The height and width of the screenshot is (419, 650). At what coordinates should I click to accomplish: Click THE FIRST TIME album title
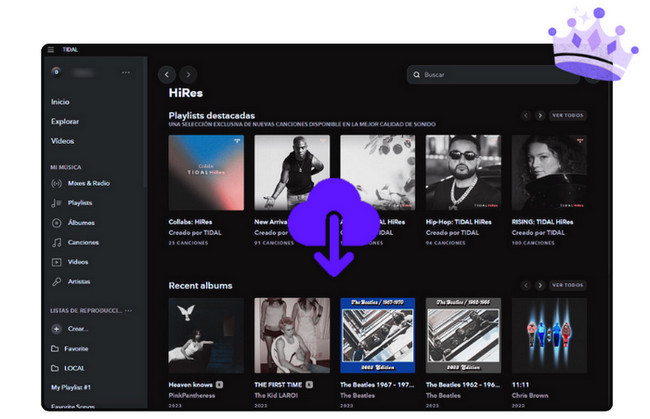[x=278, y=385]
